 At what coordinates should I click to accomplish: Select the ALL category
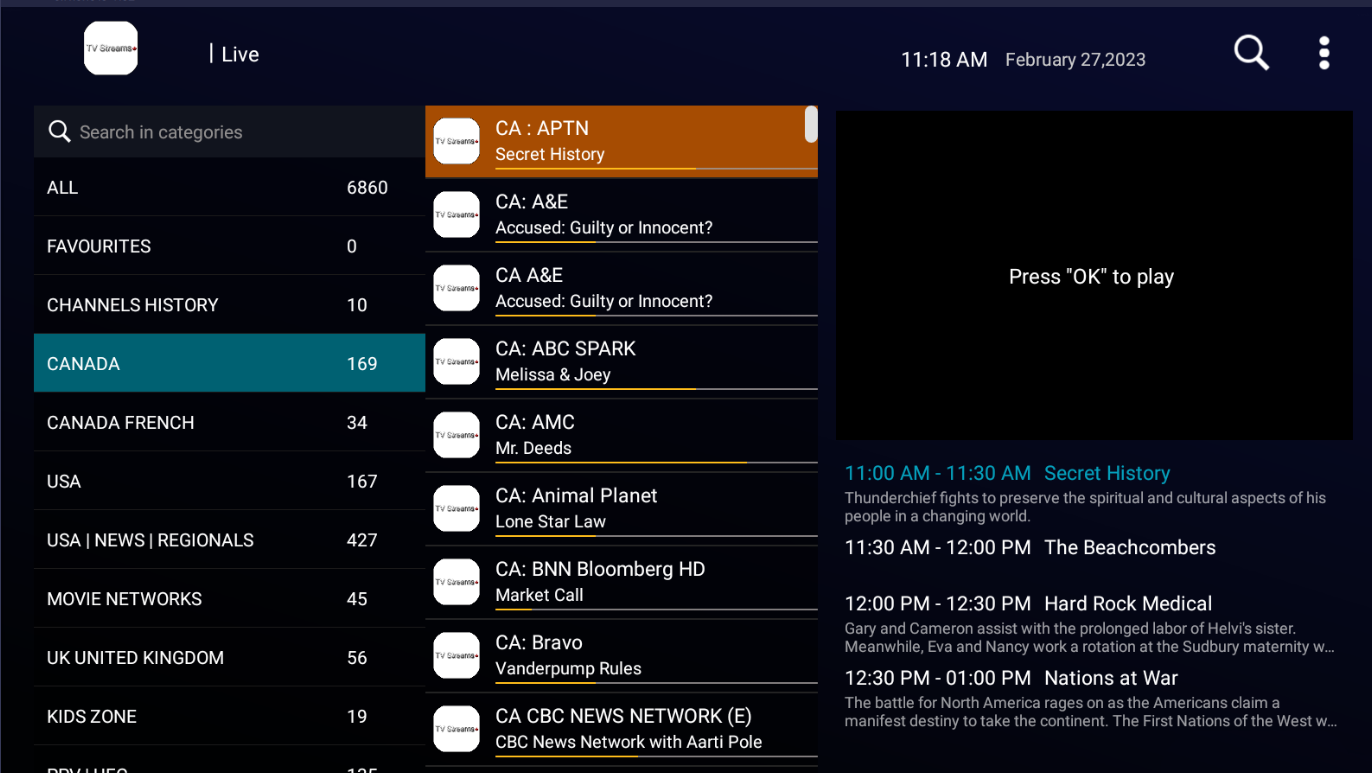coord(230,187)
